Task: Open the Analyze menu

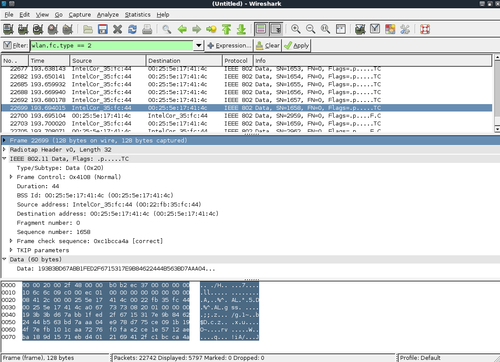Action: click(108, 15)
